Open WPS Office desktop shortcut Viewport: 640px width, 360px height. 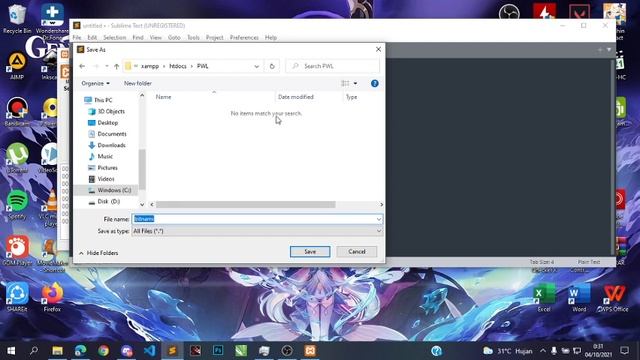click(x=613, y=298)
